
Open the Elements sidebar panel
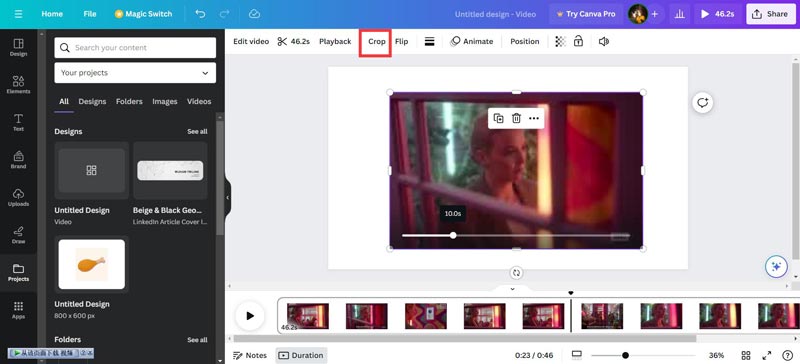tap(18, 85)
